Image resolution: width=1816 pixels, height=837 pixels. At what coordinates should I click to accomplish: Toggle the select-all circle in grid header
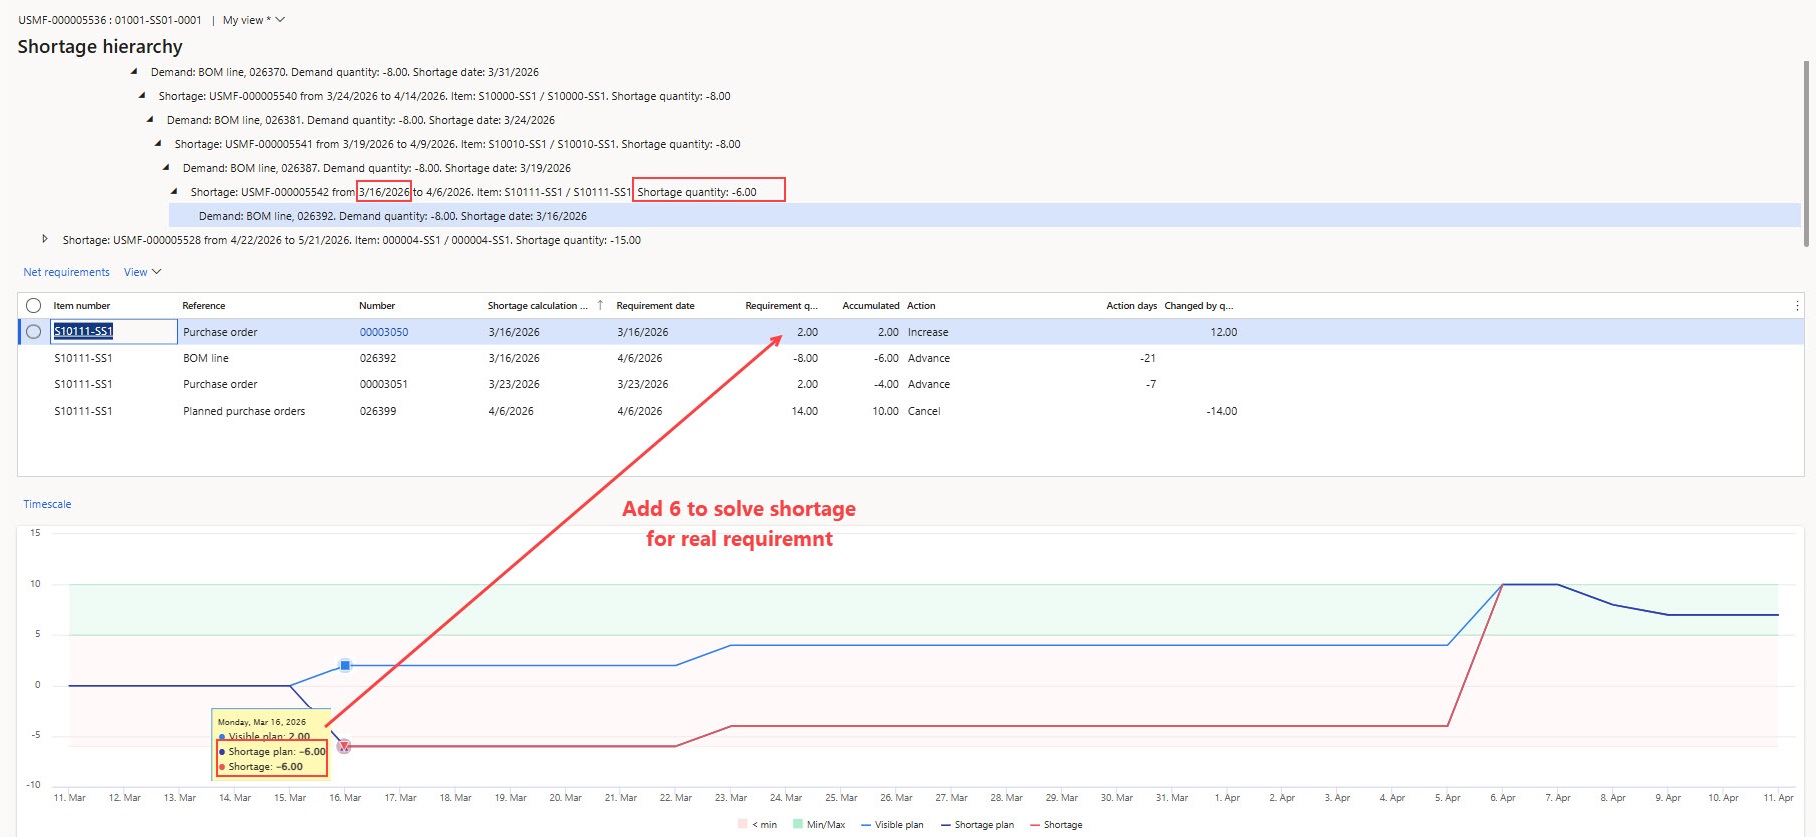34,306
